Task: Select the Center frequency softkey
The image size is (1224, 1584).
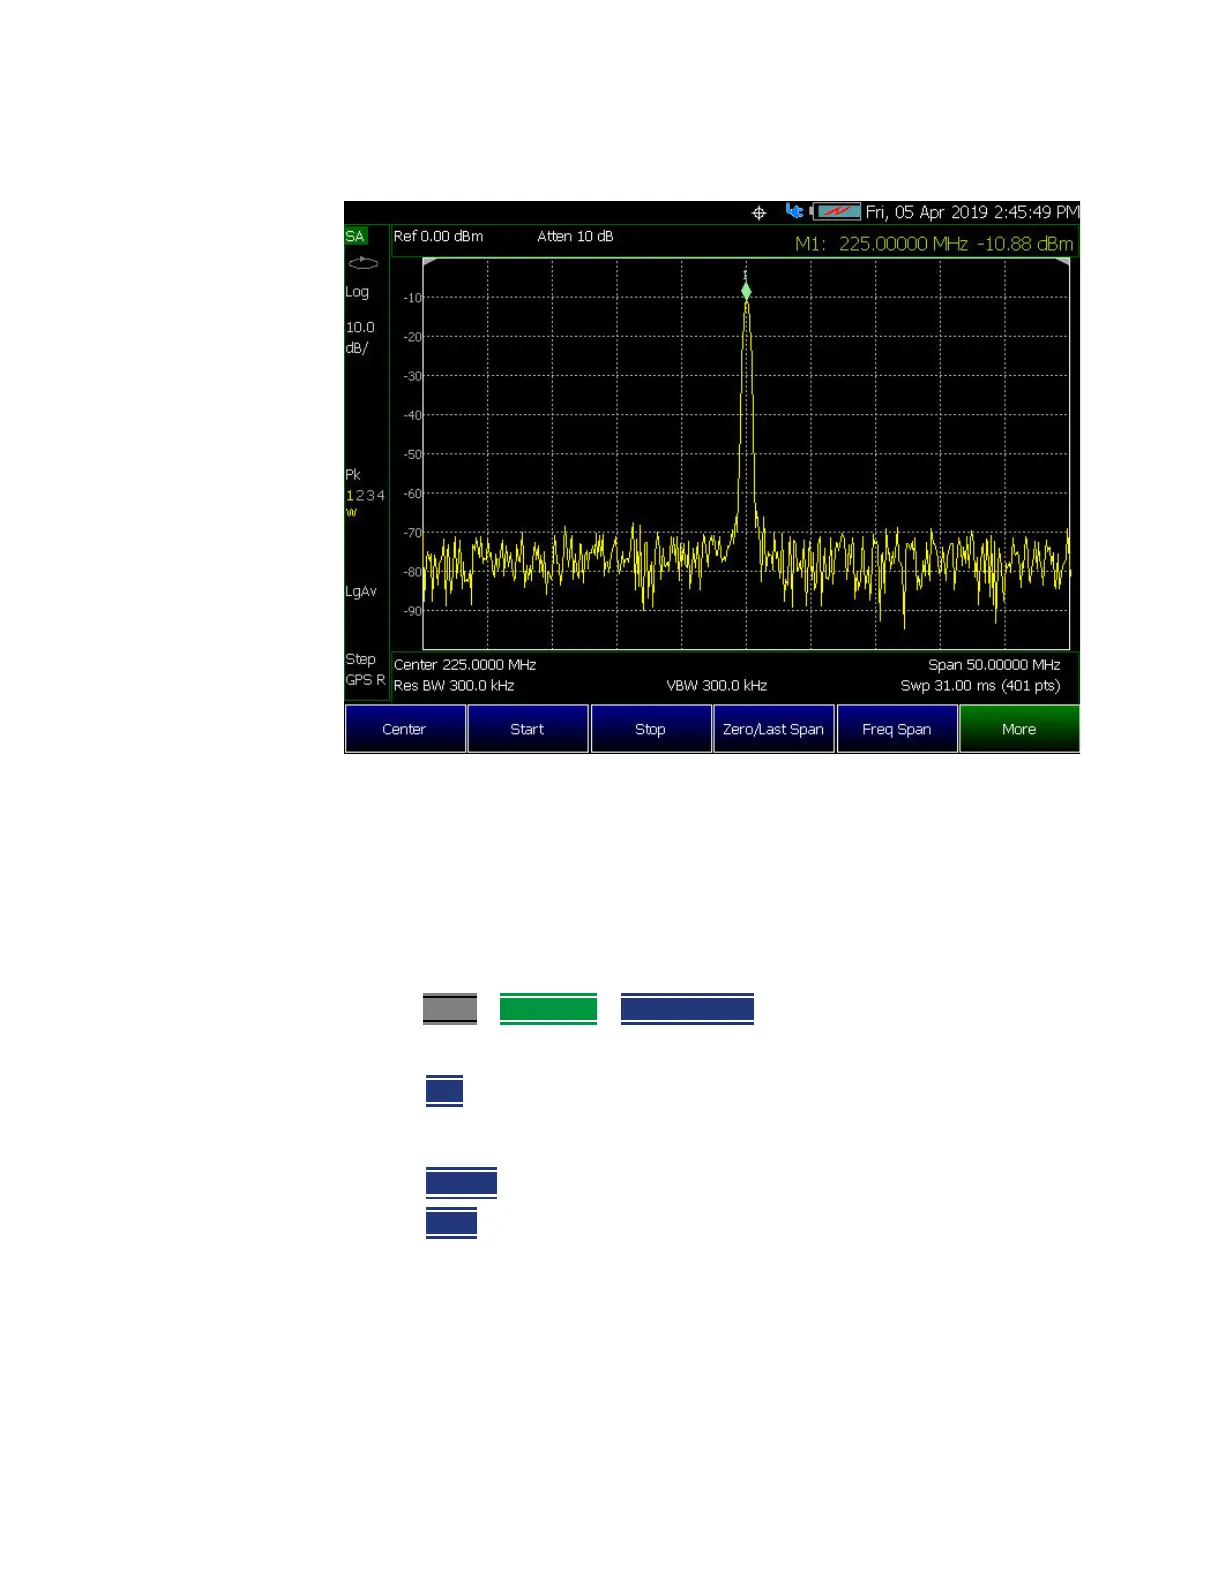Action: tap(405, 729)
